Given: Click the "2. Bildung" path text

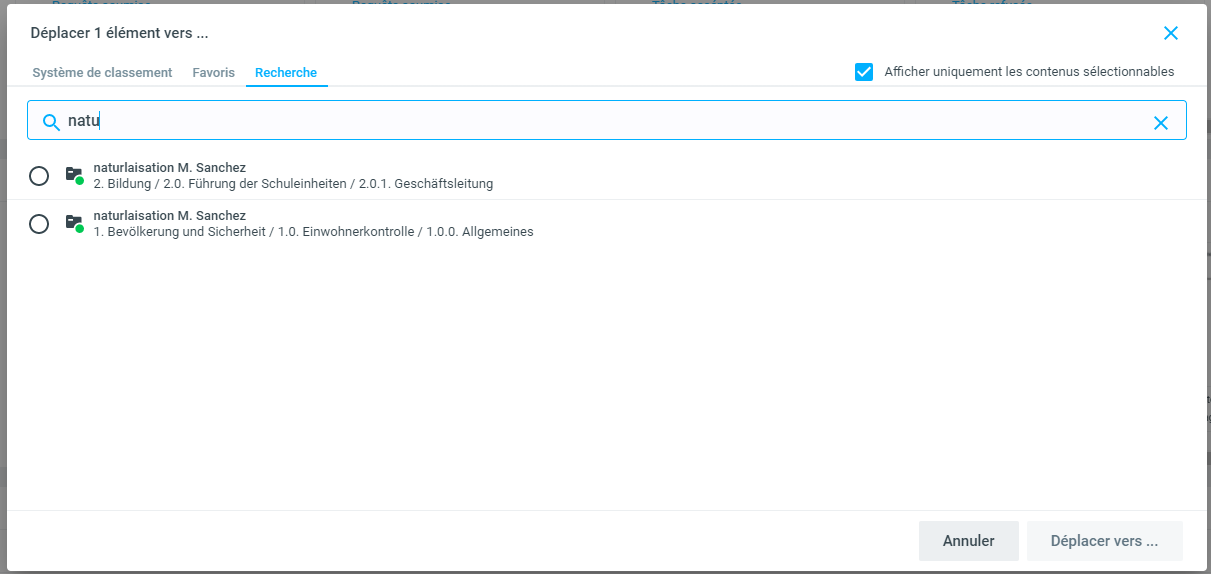Looking at the screenshot, I should (122, 184).
